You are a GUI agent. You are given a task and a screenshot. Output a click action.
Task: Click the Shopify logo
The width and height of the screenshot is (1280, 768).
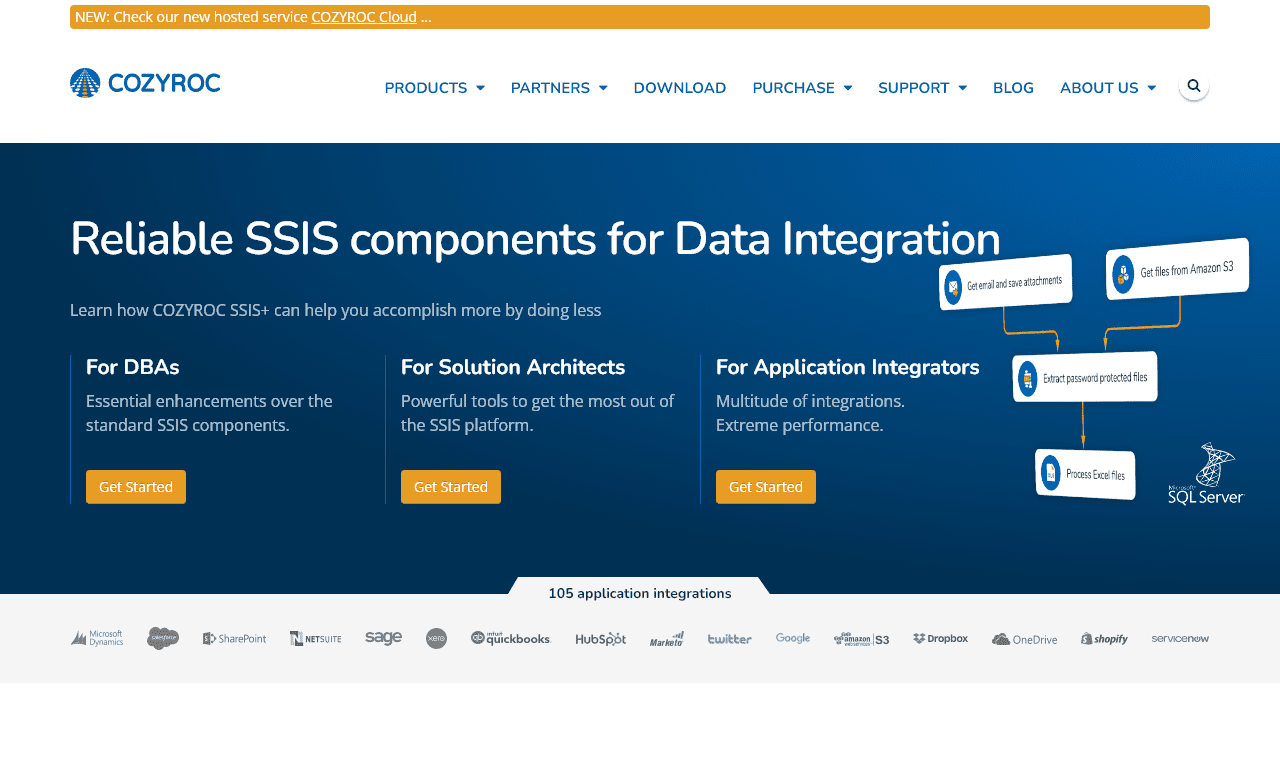pyautogui.click(x=1104, y=638)
